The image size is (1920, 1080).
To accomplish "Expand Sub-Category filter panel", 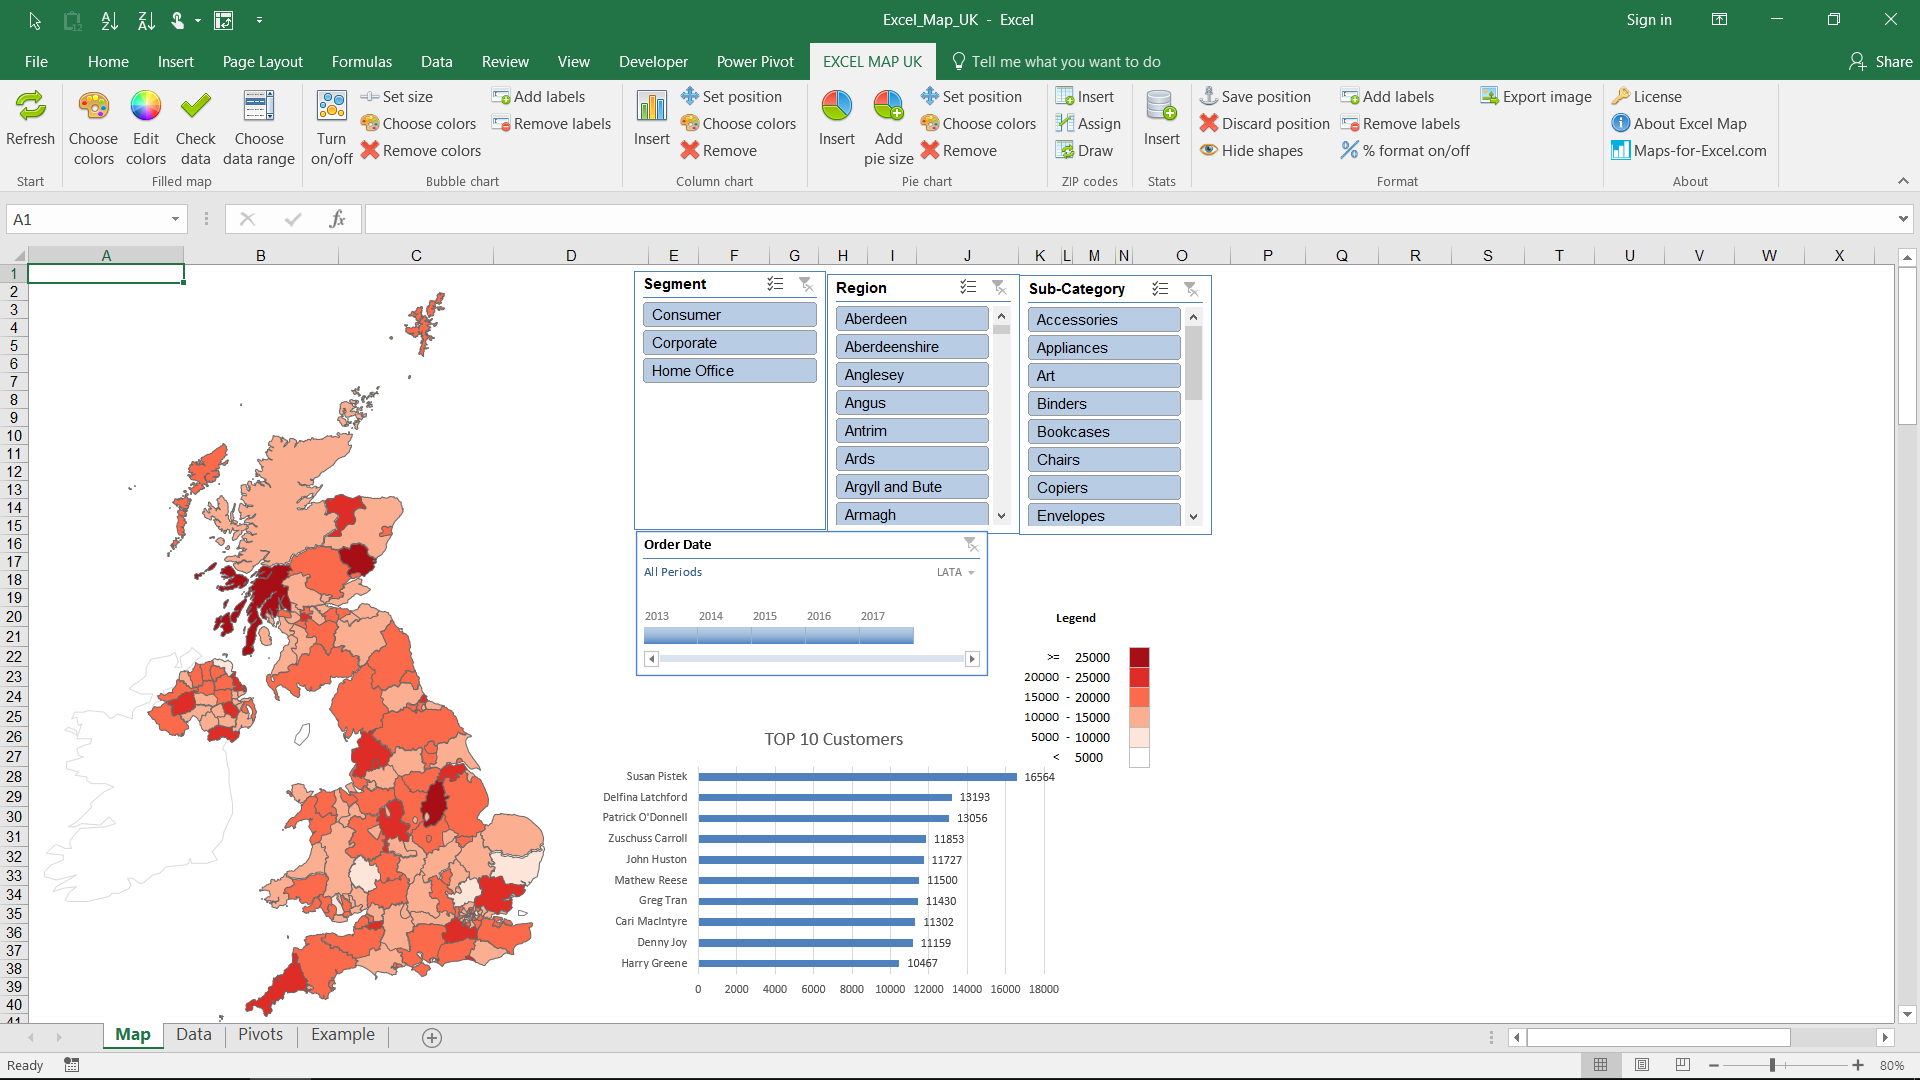I will pos(1160,289).
